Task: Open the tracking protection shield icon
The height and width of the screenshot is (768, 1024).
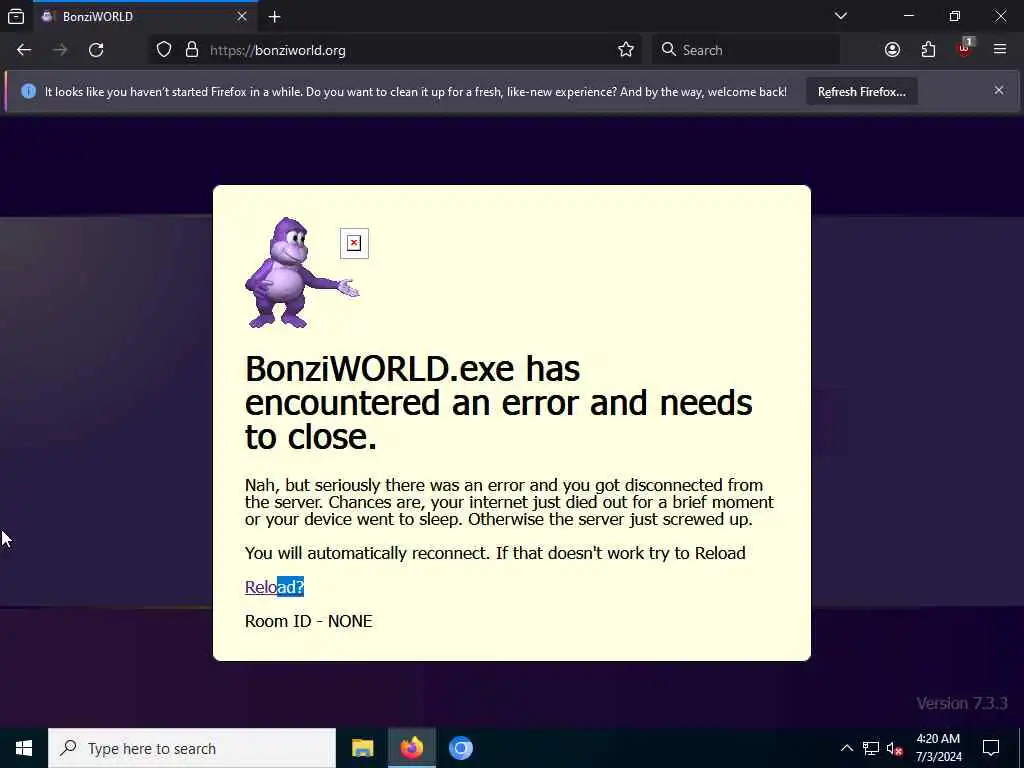Action: [x=164, y=50]
